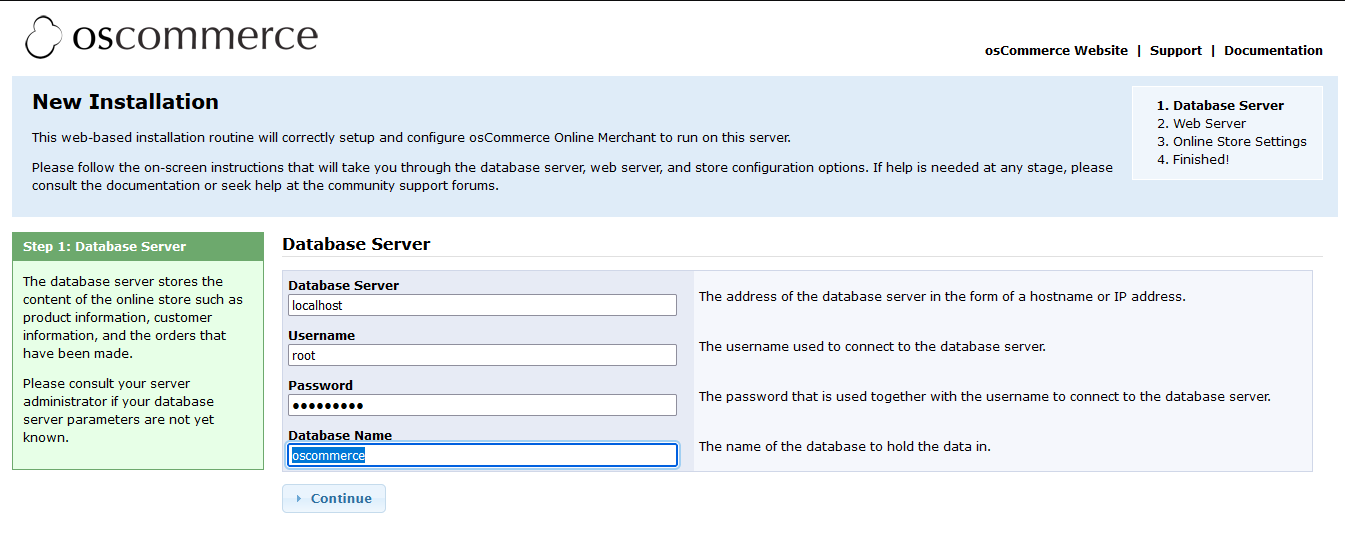Screen dimensions: 1345x539
Task: Click the Password field label
Action: click(x=320, y=386)
